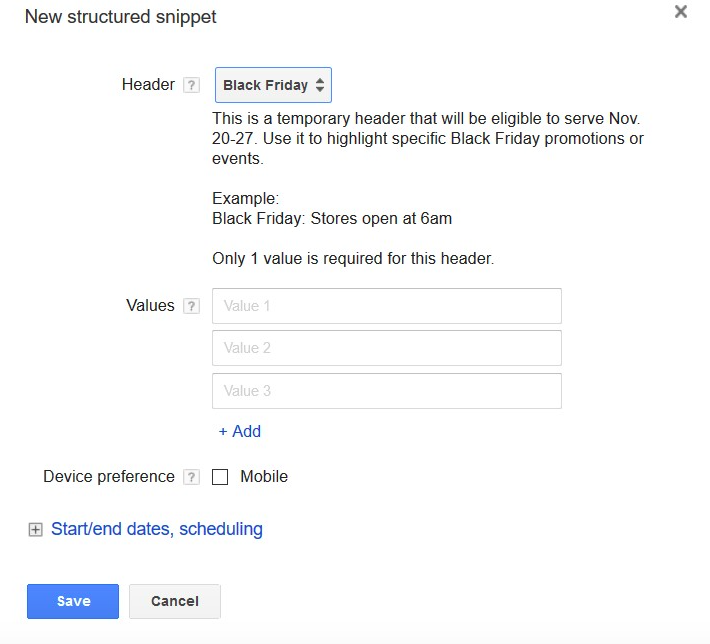710x644 pixels.
Task: Save the structured snippet
Action: 73,601
